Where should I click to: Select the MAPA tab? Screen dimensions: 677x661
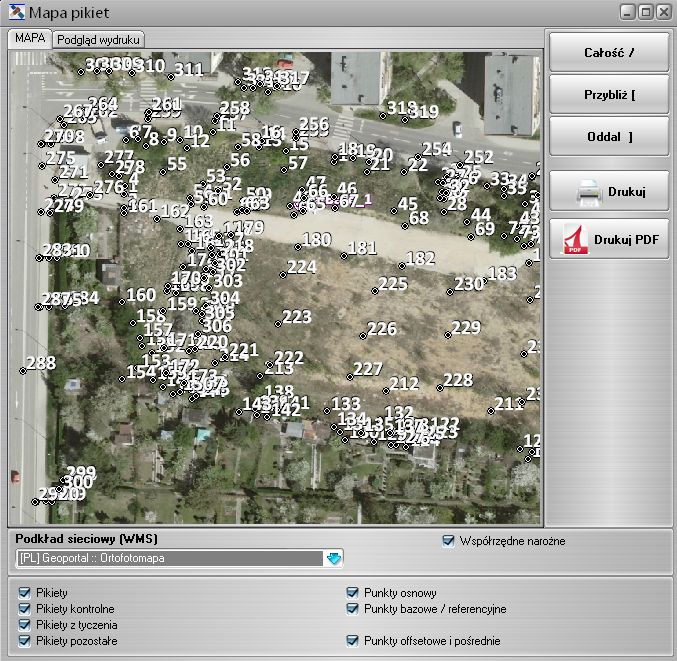[x=29, y=38]
